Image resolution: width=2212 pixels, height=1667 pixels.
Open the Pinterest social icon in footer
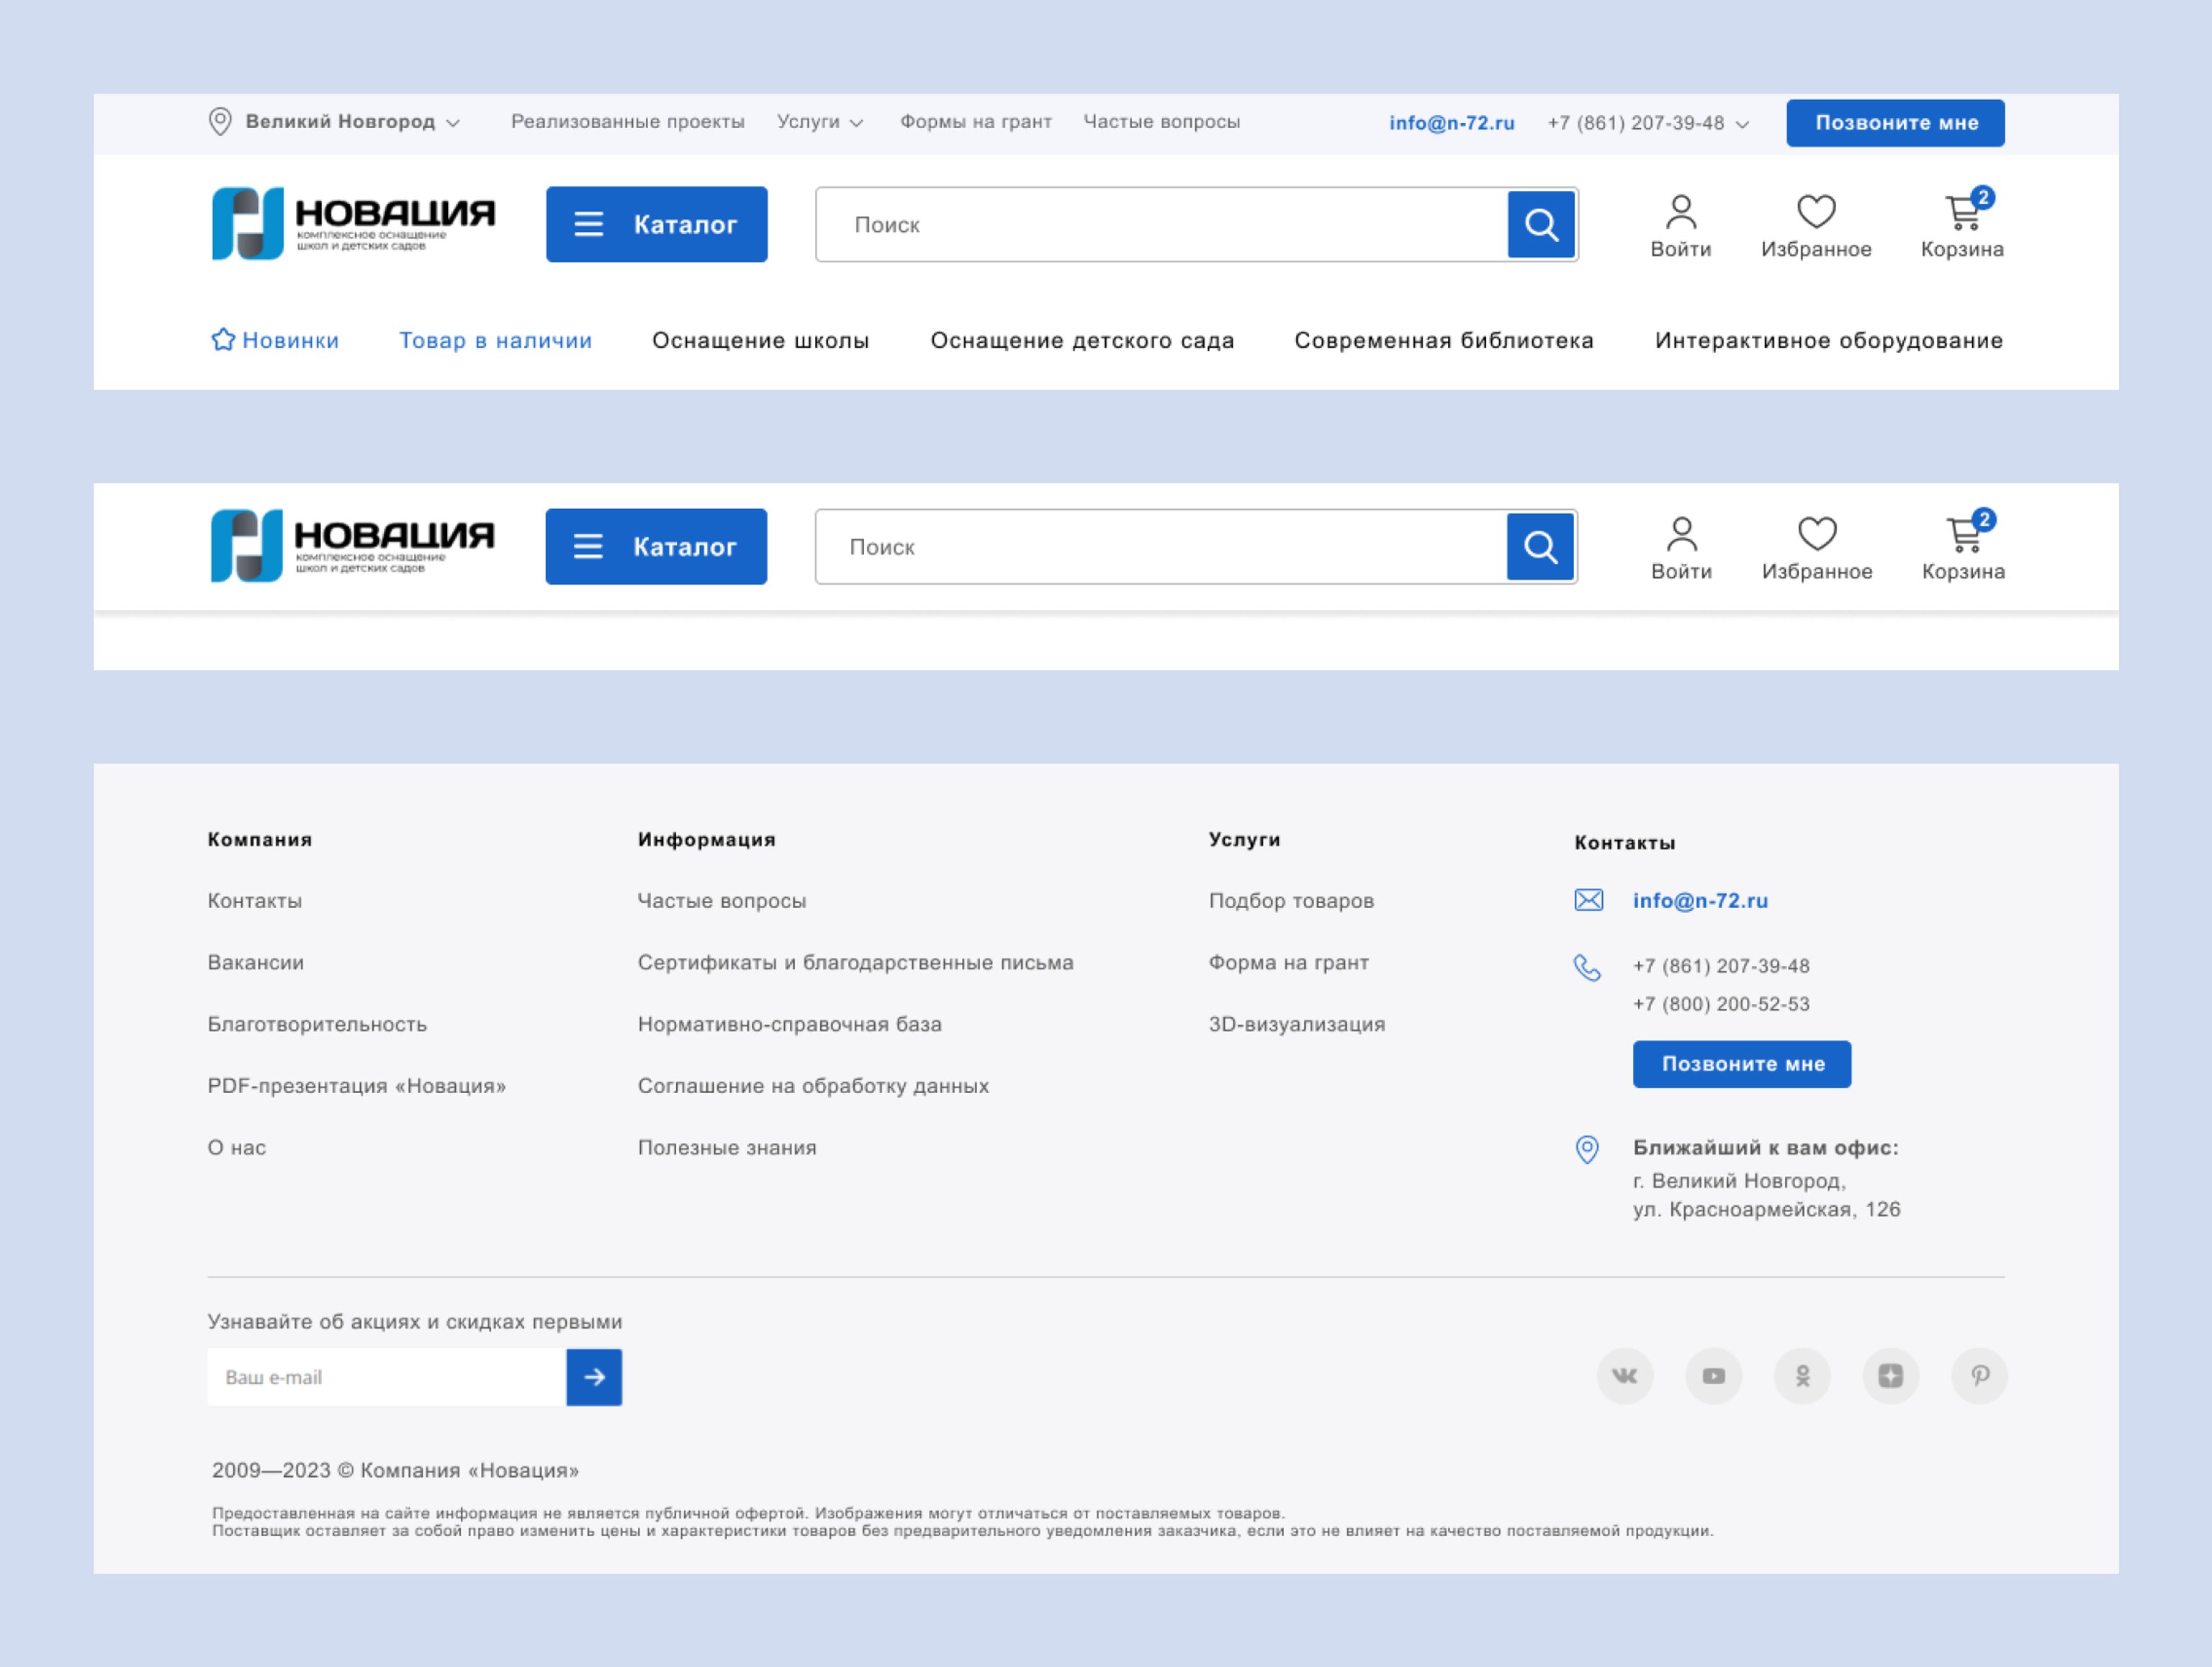[x=1979, y=1376]
